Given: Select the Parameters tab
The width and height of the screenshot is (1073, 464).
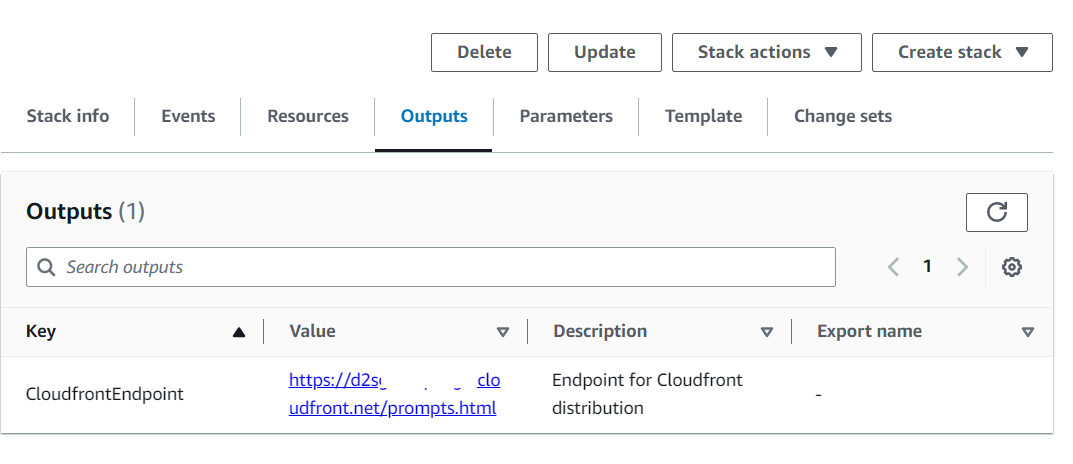Looking at the screenshot, I should click(x=566, y=116).
